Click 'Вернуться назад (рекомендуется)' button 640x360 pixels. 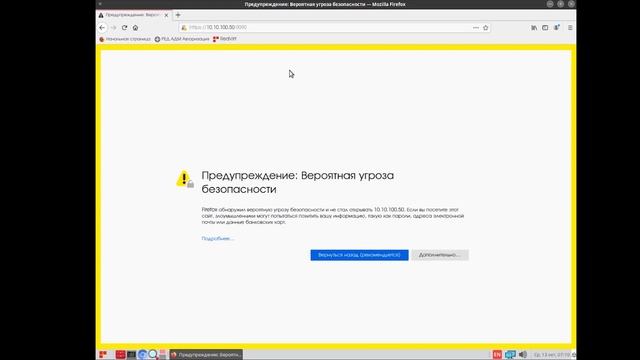pyautogui.click(x=359, y=255)
